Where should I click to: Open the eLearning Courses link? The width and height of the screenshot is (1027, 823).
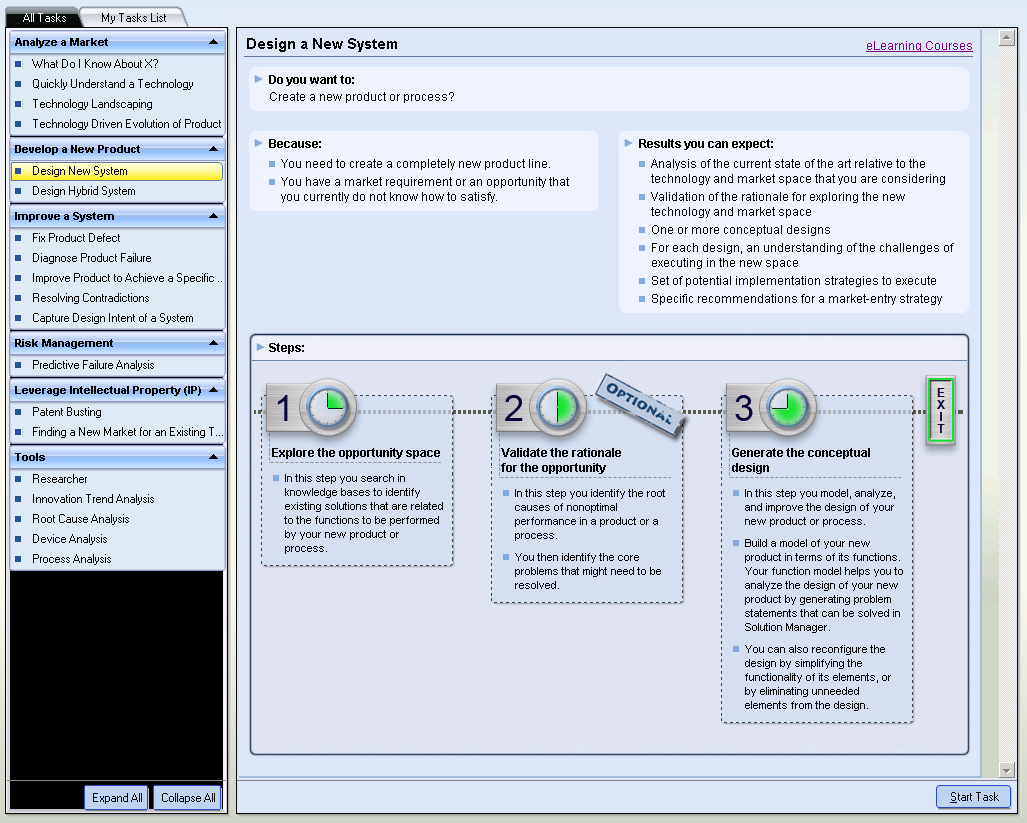coord(919,46)
